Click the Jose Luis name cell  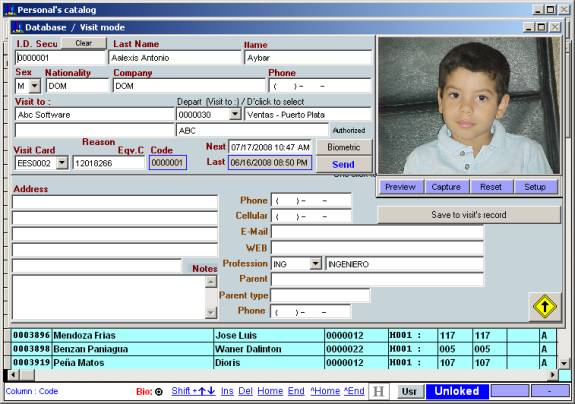point(269,335)
